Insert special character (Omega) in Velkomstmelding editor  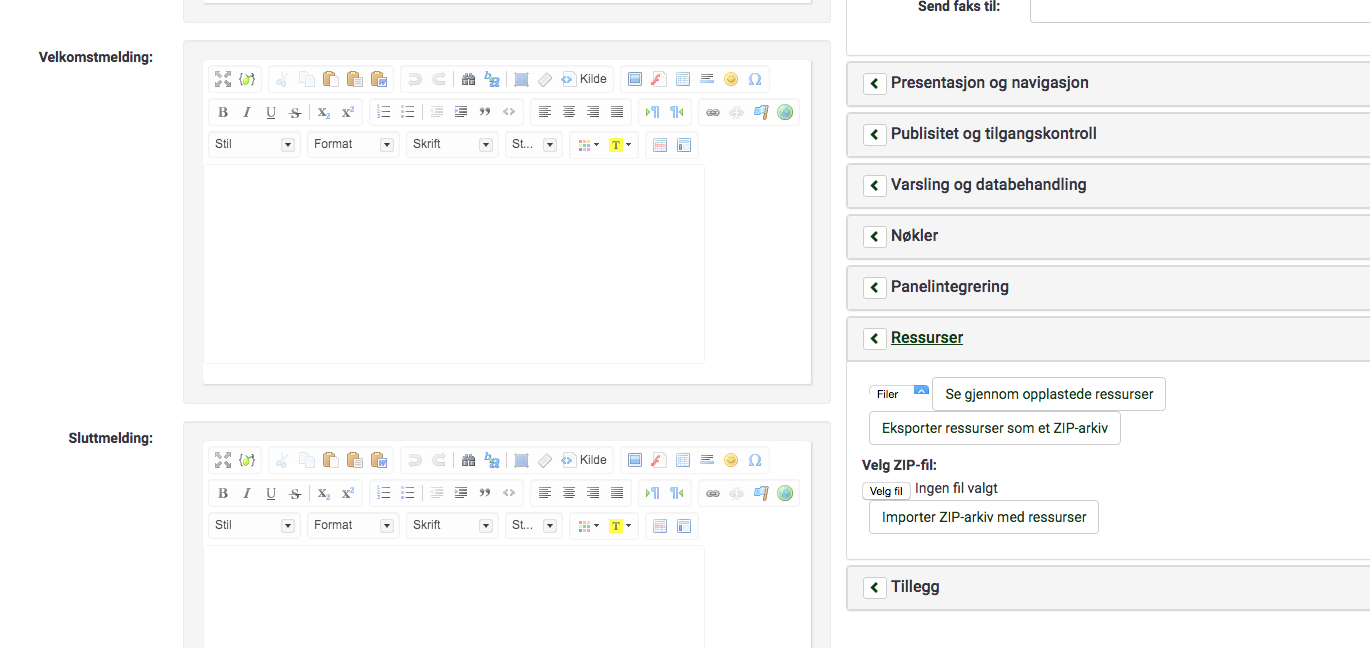click(x=754, y=79)
